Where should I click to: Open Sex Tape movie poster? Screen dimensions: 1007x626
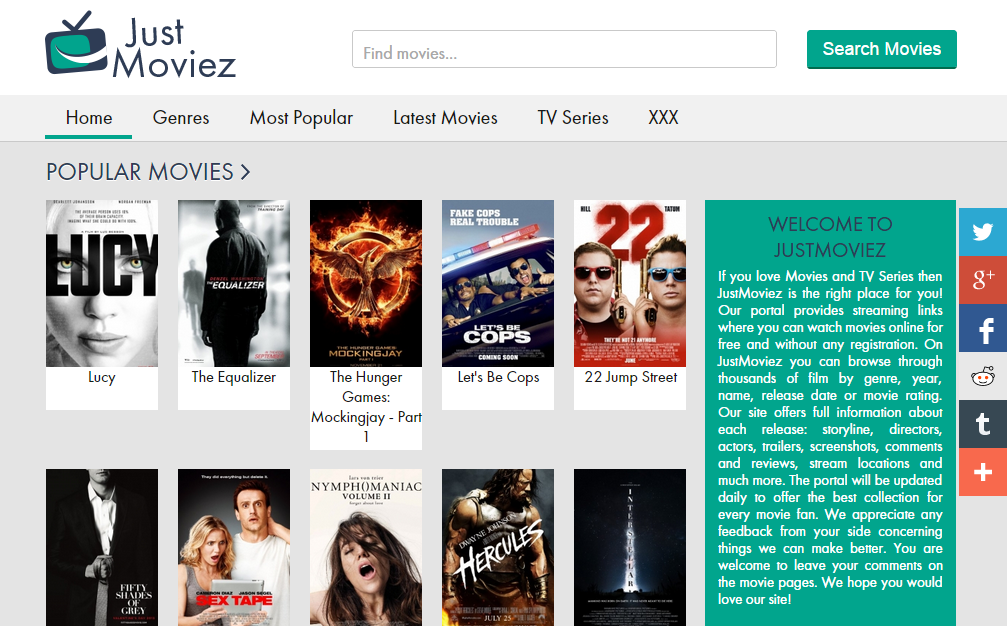234,547
